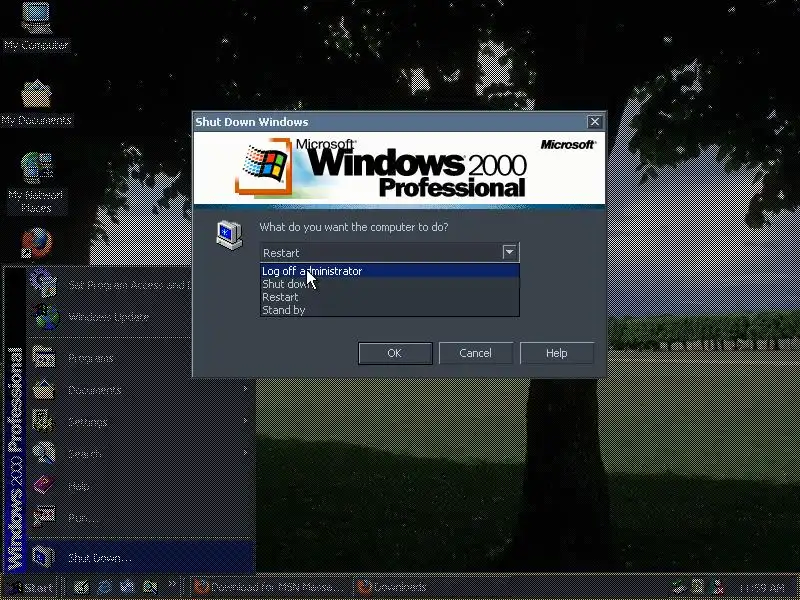Cancel the Shut Down Windows dialog
The width and height of the screenshot is (800, 600).
pyautogui.click(x=476, y=353)
